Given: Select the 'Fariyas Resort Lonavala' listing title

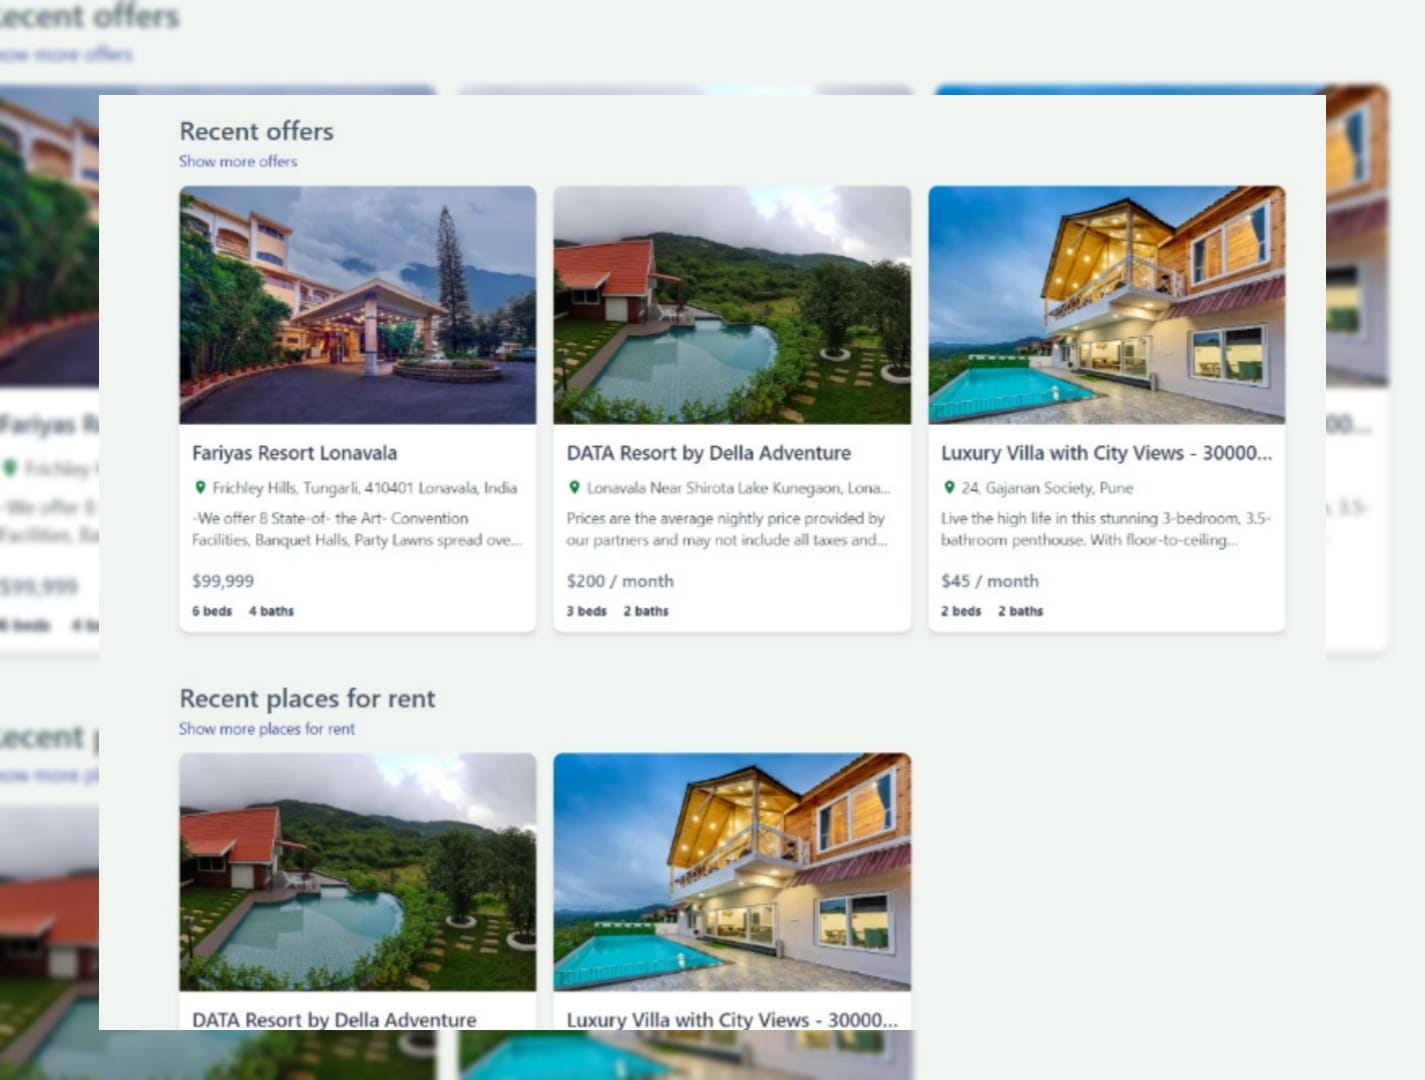Looking at the screenshot, I should [x=295, y=453].
